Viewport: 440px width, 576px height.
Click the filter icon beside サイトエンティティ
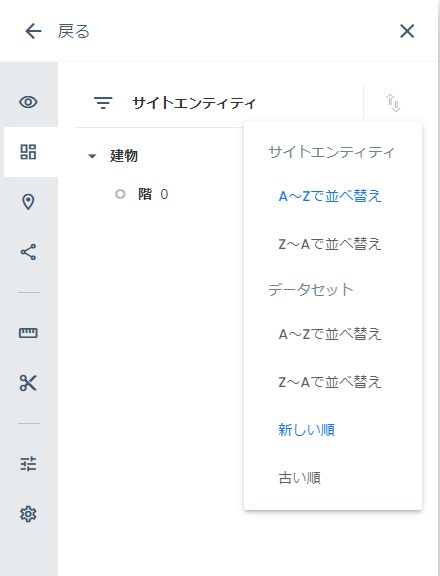[103, 103]
